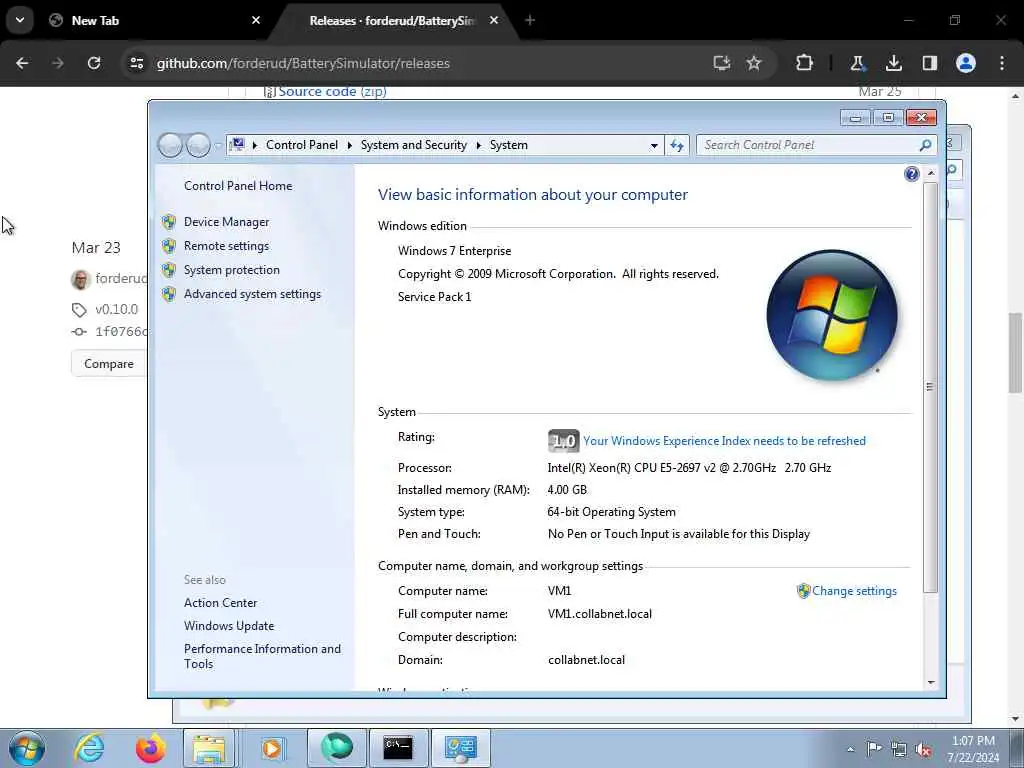Open Firefox from the taskbar

pyautogui.click(x=150, y=748)
